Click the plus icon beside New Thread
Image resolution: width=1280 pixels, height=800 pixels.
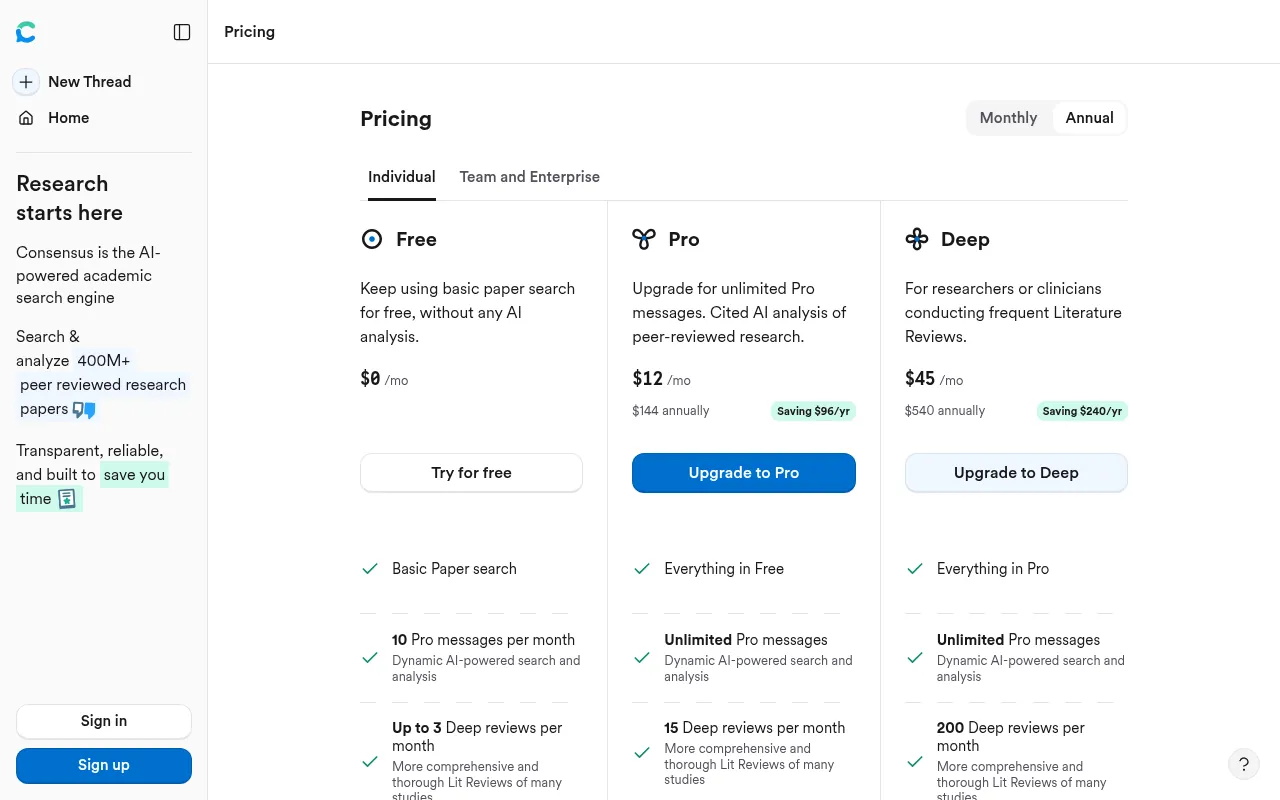pyautogui.click(x=26, y=82)
